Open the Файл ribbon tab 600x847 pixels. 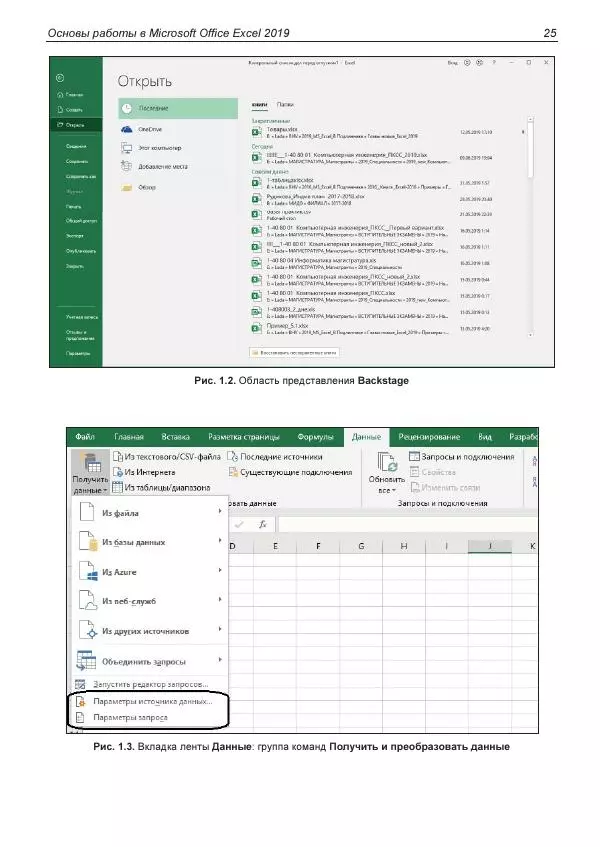85,437
